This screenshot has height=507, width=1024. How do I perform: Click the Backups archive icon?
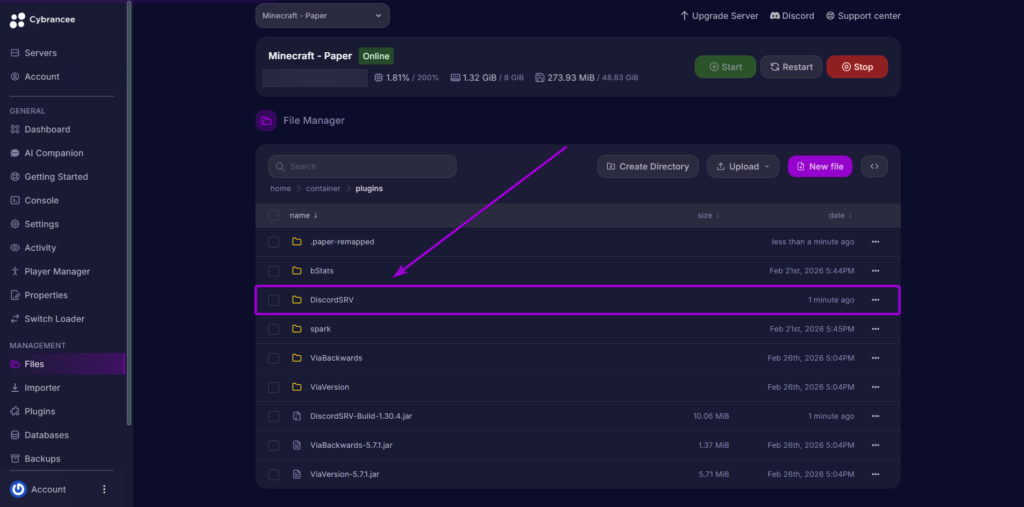[x=15, y=459]
